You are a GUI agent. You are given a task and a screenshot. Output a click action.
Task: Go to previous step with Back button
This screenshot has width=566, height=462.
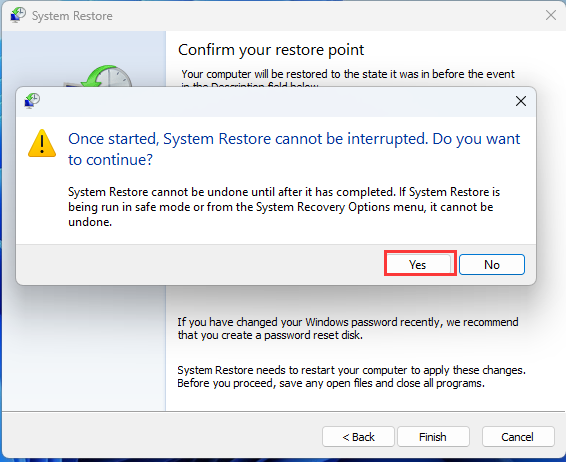click(358, 437)
